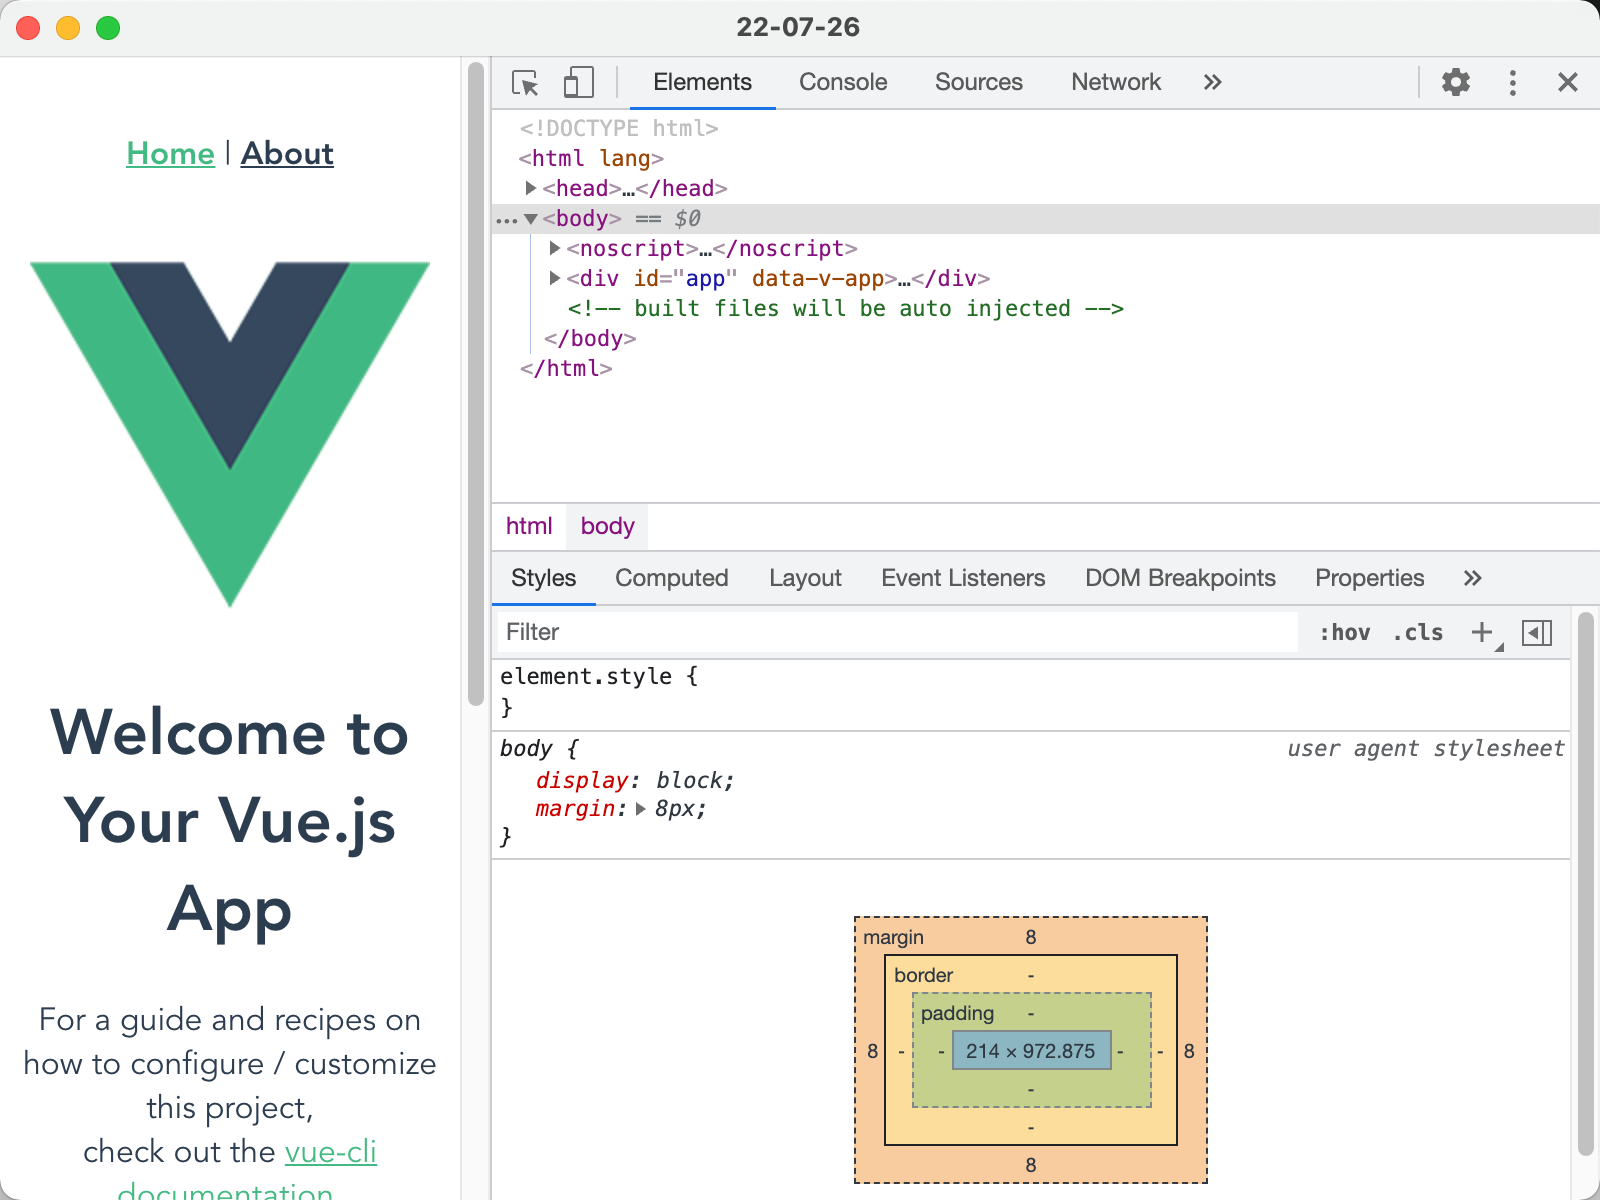The image size is (1600, 1200).
Task: Switch to the Sources tab
Action: (979, 82)
